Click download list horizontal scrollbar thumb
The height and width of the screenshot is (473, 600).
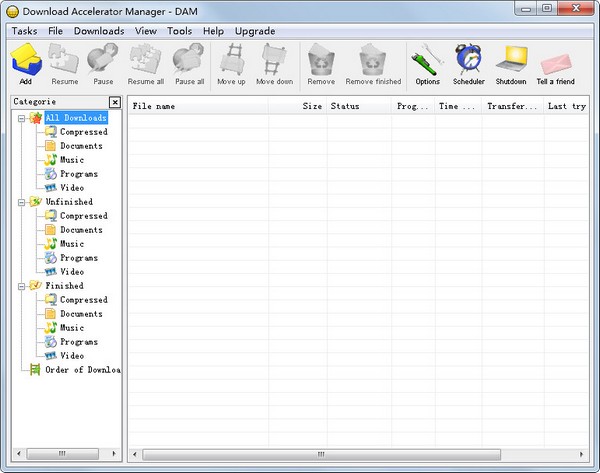[321, 455]
